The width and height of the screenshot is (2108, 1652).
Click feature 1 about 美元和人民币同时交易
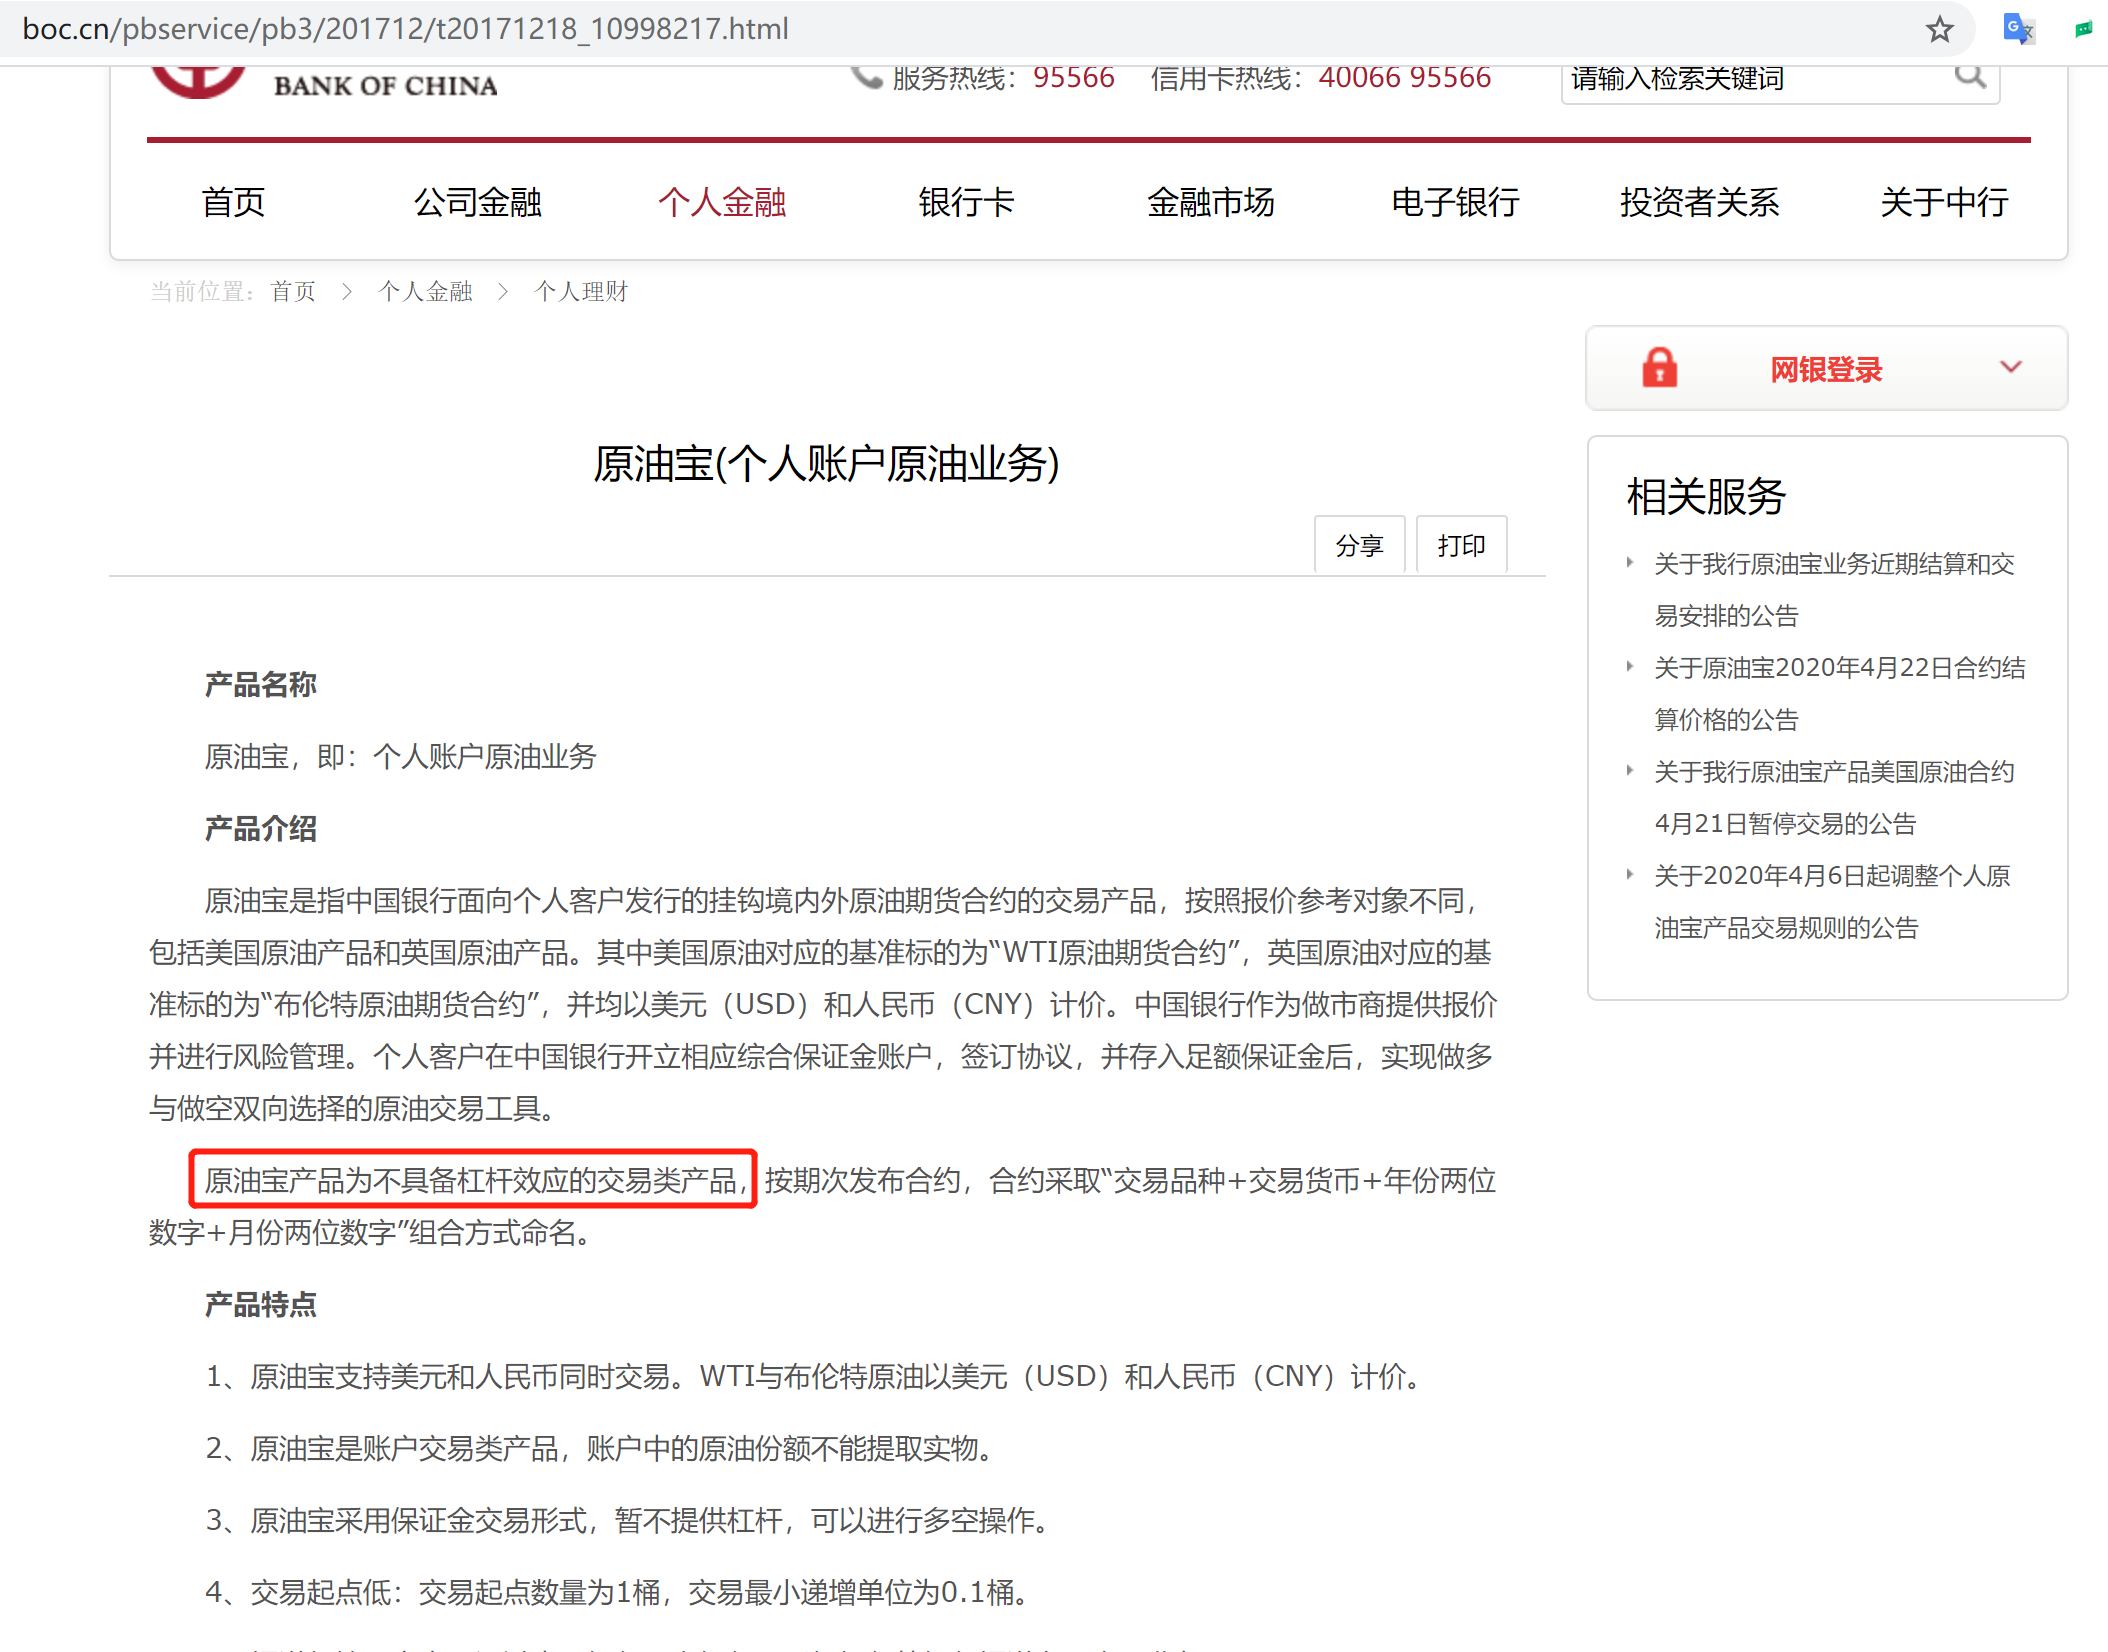(x=816, y=1377)
